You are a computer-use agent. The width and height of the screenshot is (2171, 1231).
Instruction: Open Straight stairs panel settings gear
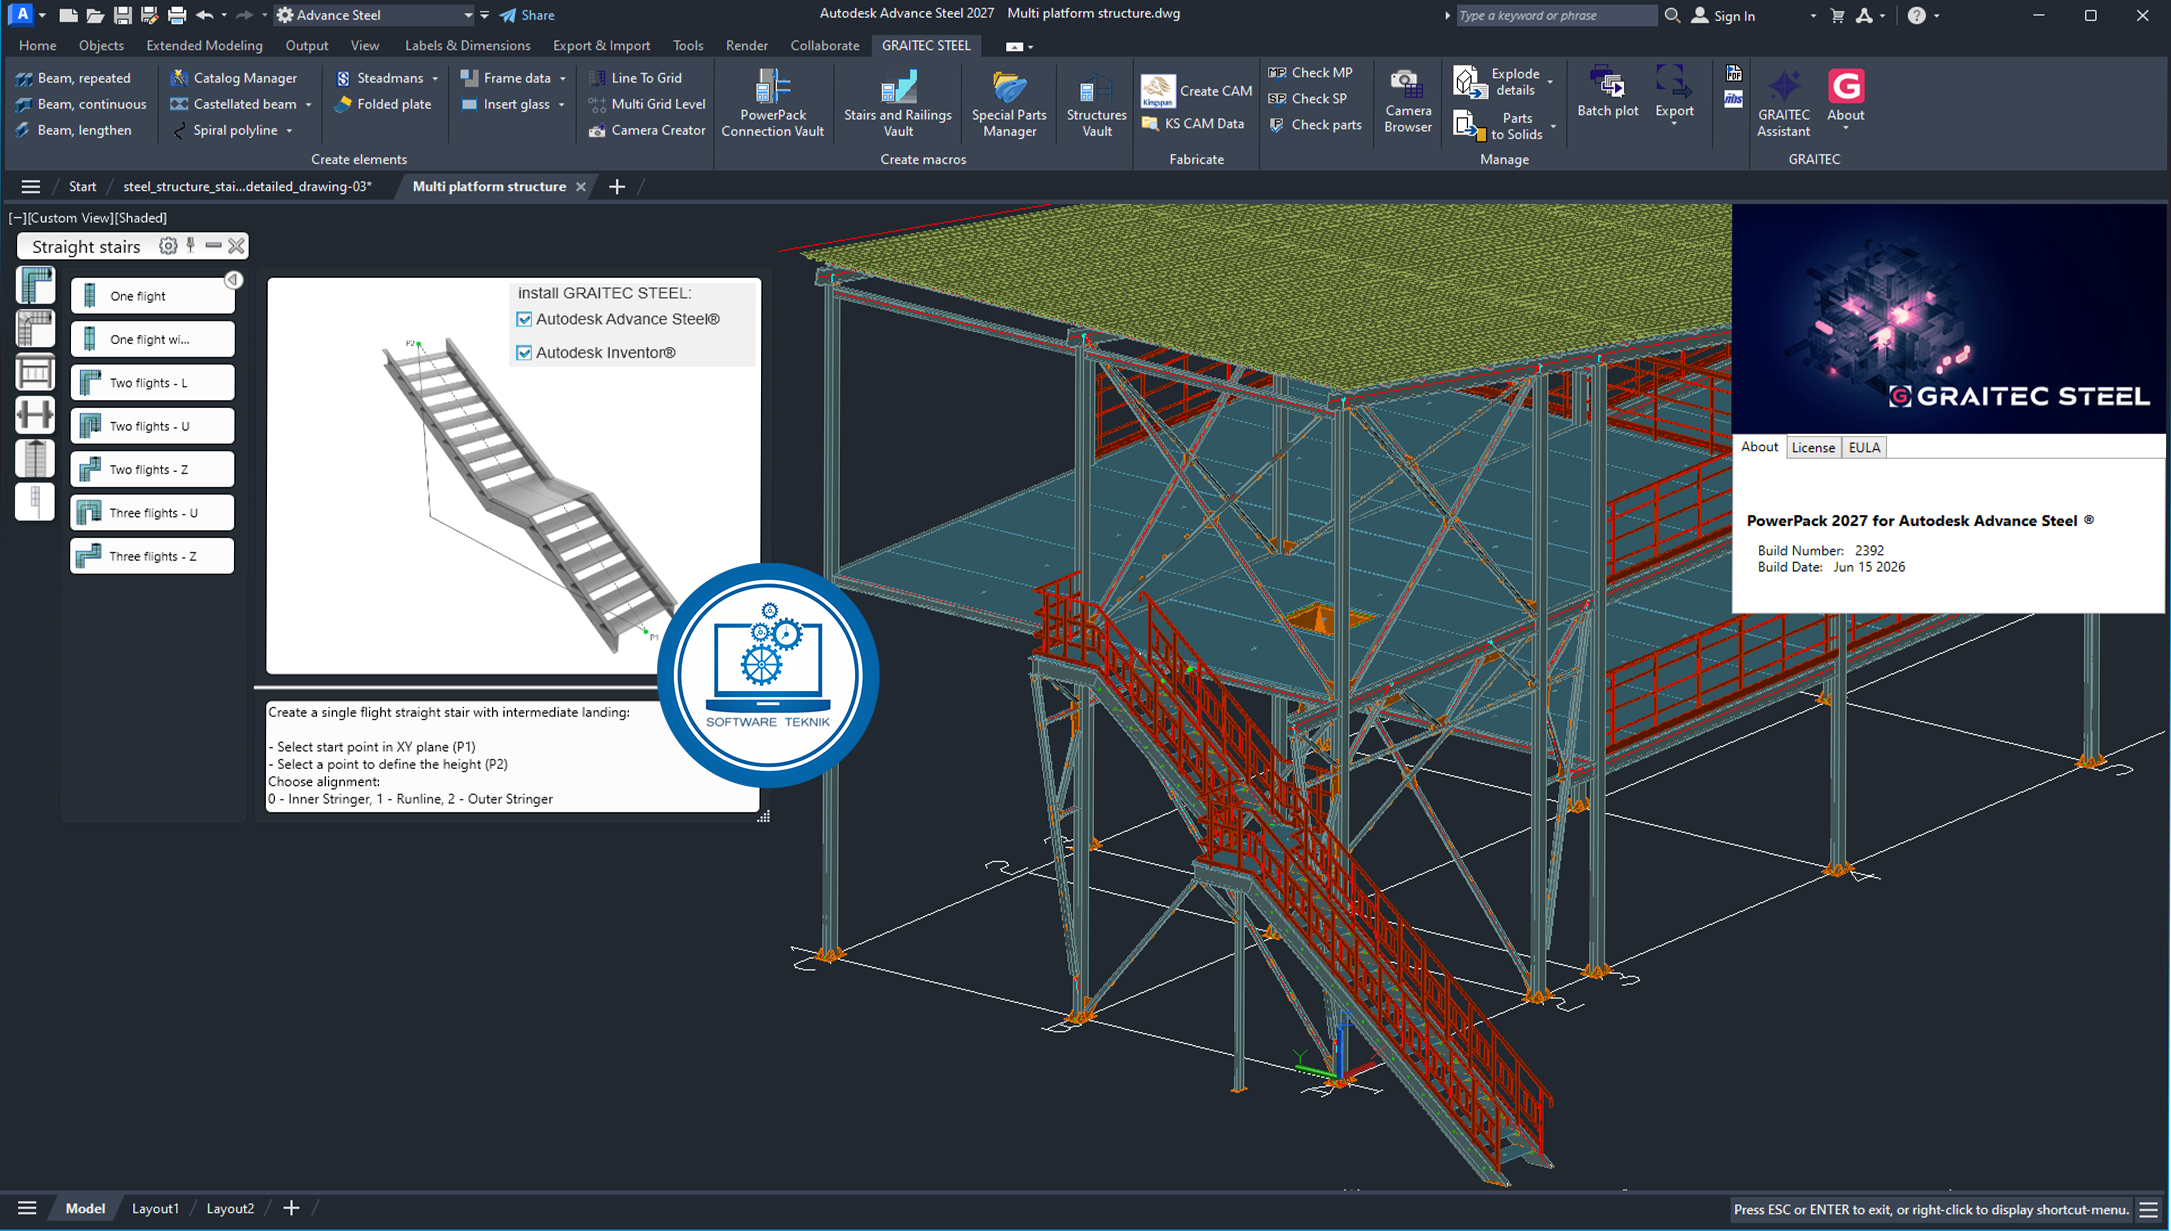coord(168,246)
